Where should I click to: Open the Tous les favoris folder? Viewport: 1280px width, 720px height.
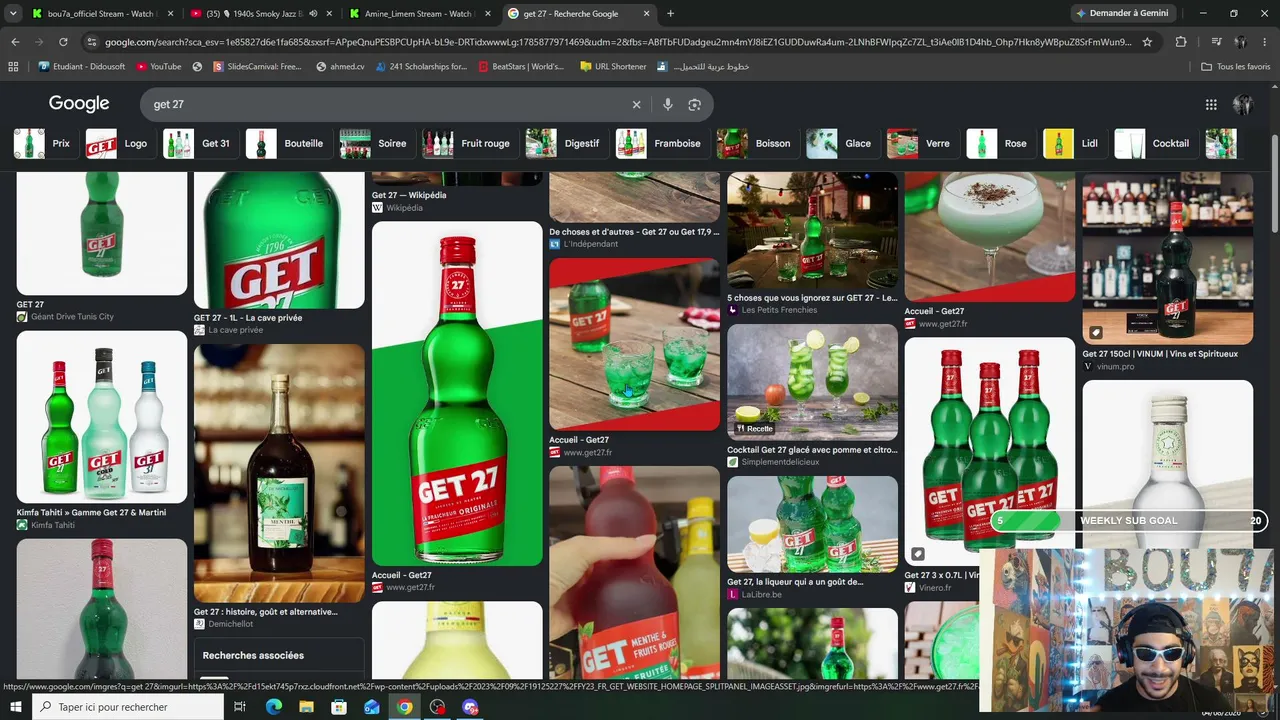tap(1236, 67)
